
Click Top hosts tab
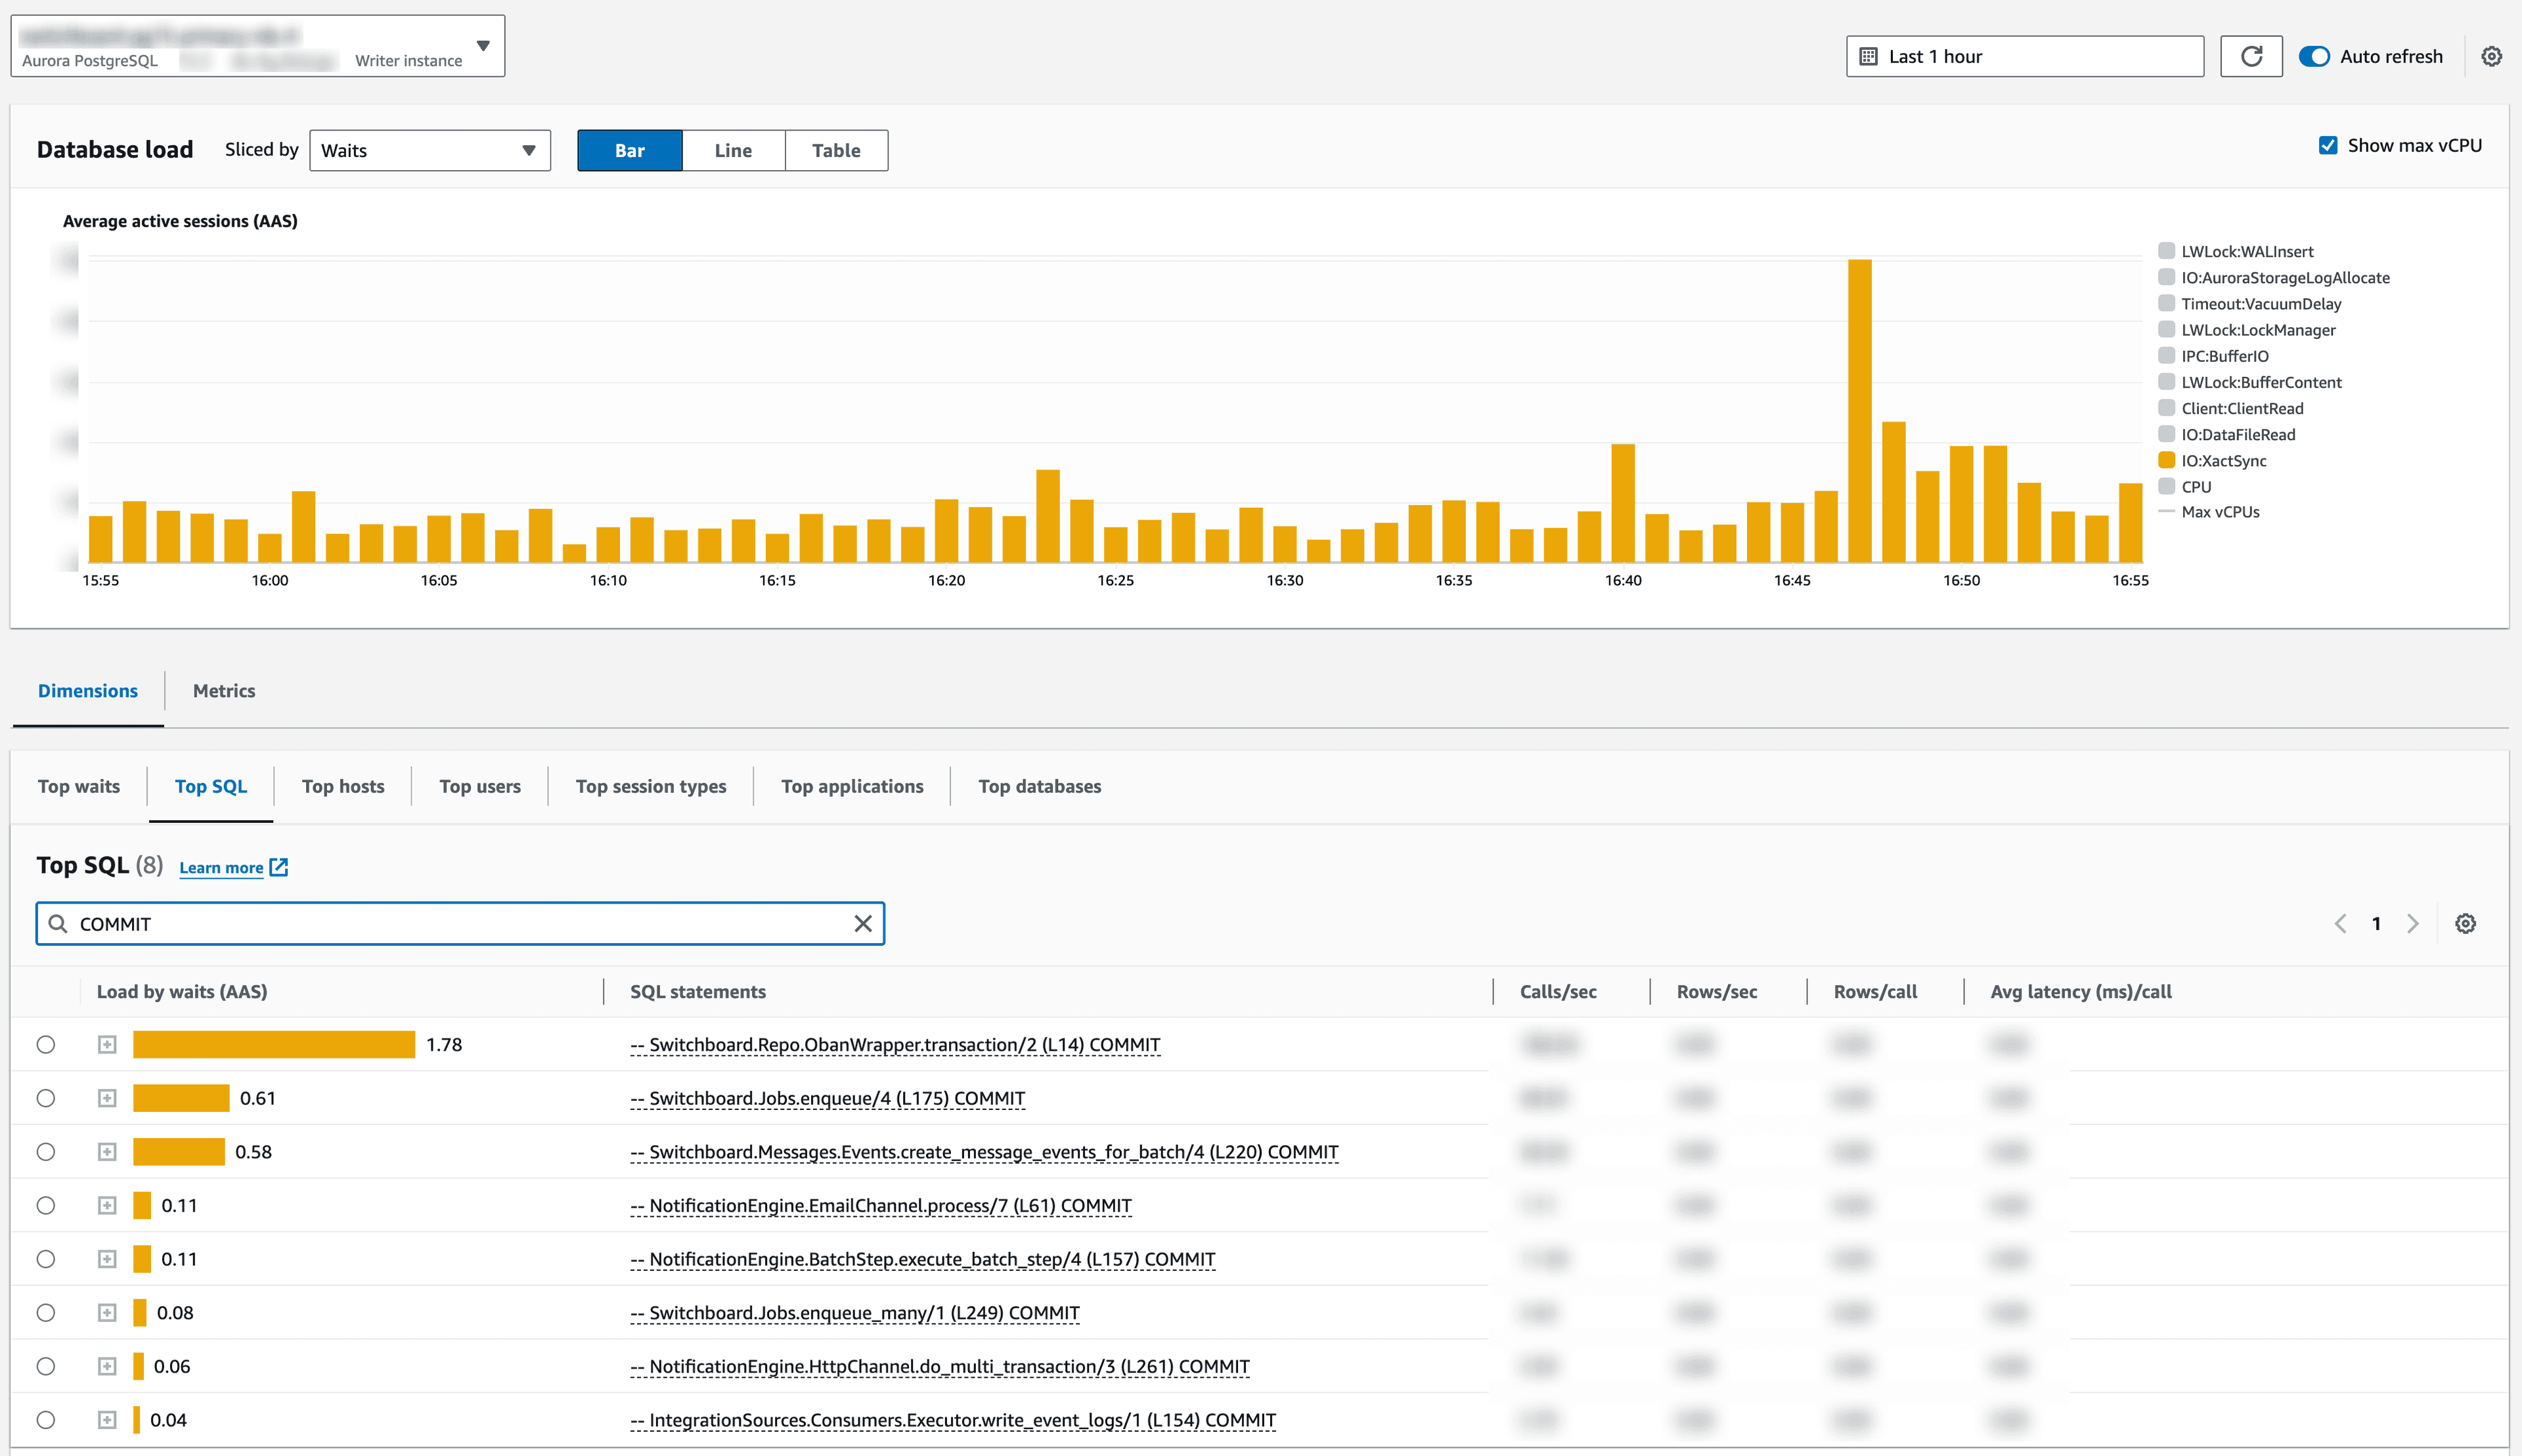coord(342,785)
